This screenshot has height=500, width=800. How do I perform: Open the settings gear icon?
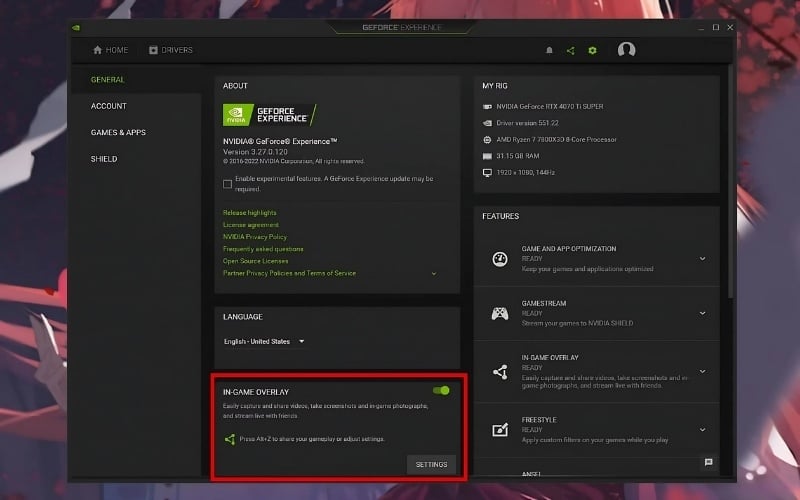tap(592, 50)
